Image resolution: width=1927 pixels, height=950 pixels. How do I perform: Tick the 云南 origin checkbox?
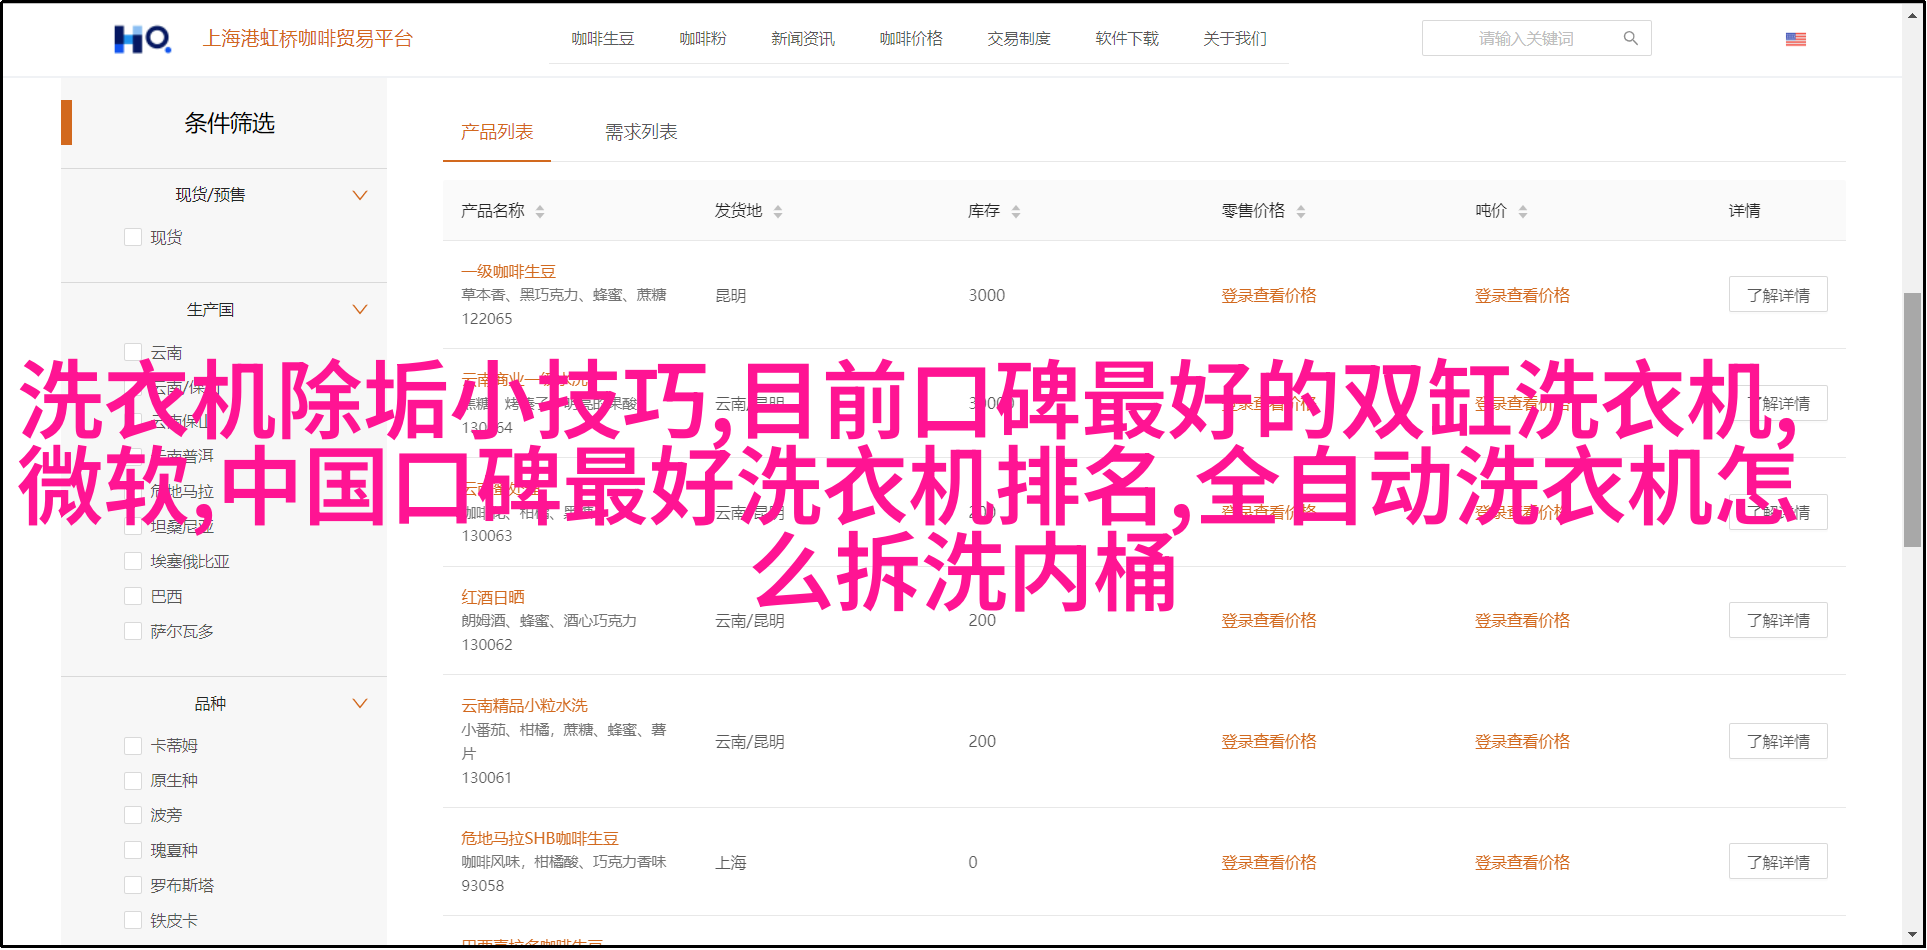click(x=133, y=352)
